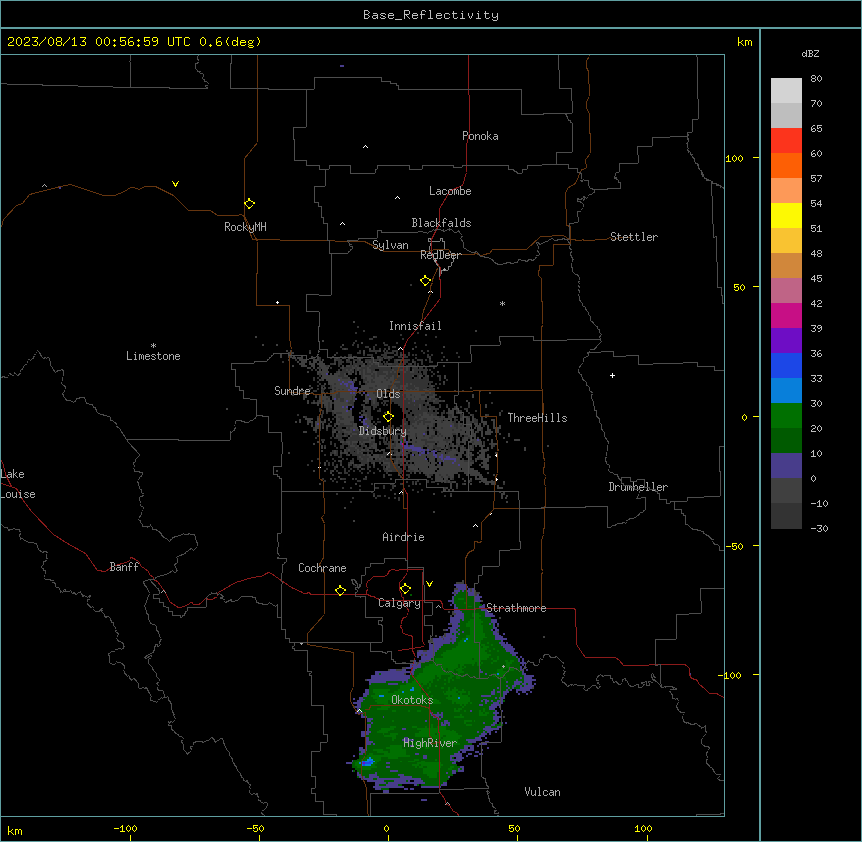The width and height of the screenshot is (862, 842).
Task: Pick the bright yellow 54 to 51 dBZ swatch
Action: (786, 215)
